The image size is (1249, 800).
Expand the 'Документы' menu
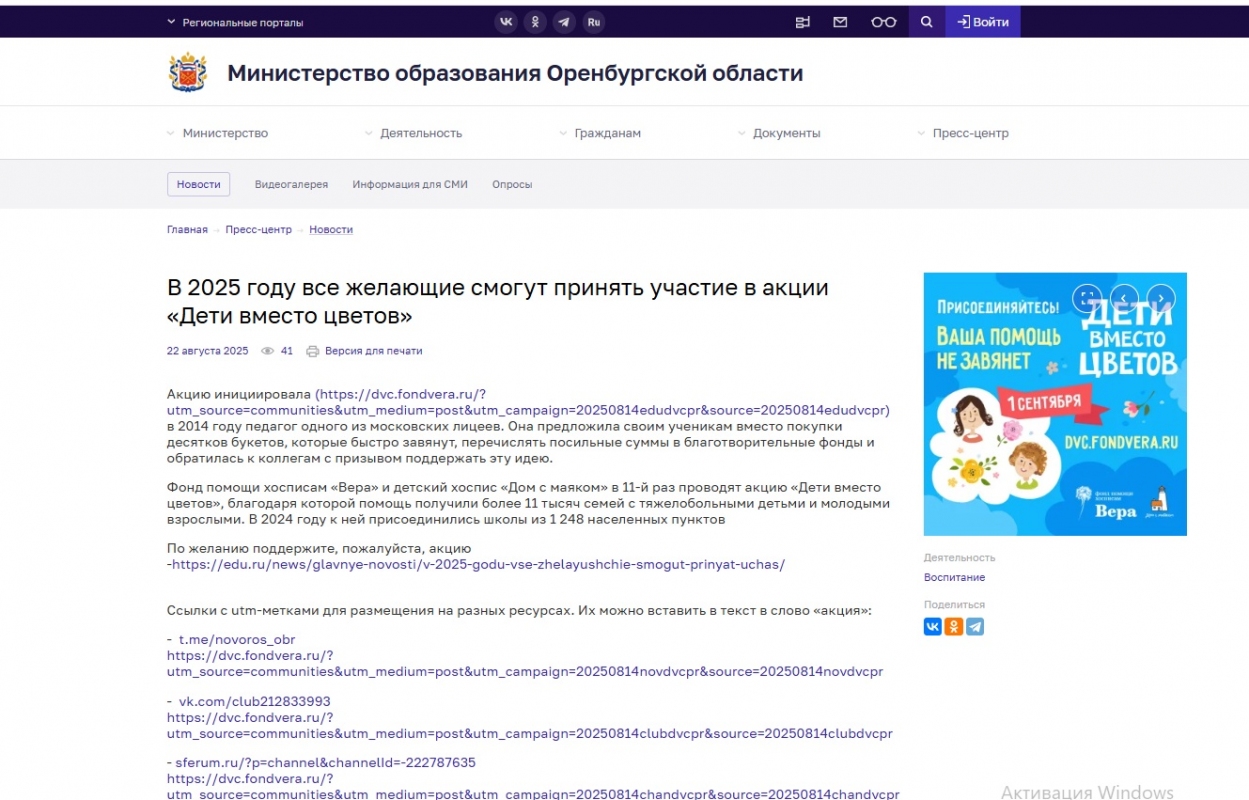click(x=786, y=133)
